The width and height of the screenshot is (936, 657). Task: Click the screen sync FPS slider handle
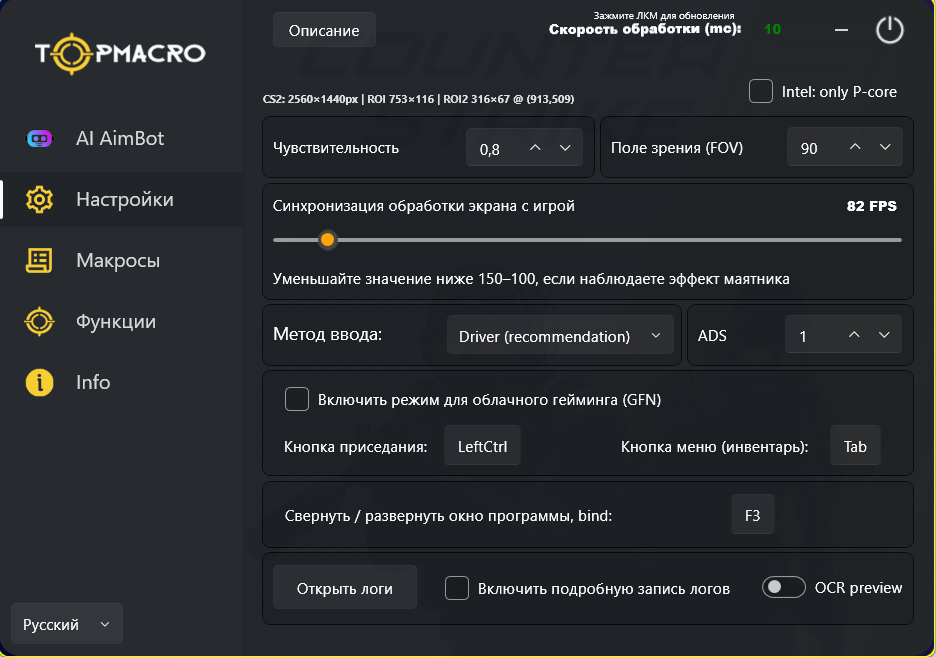pos(327,240)
